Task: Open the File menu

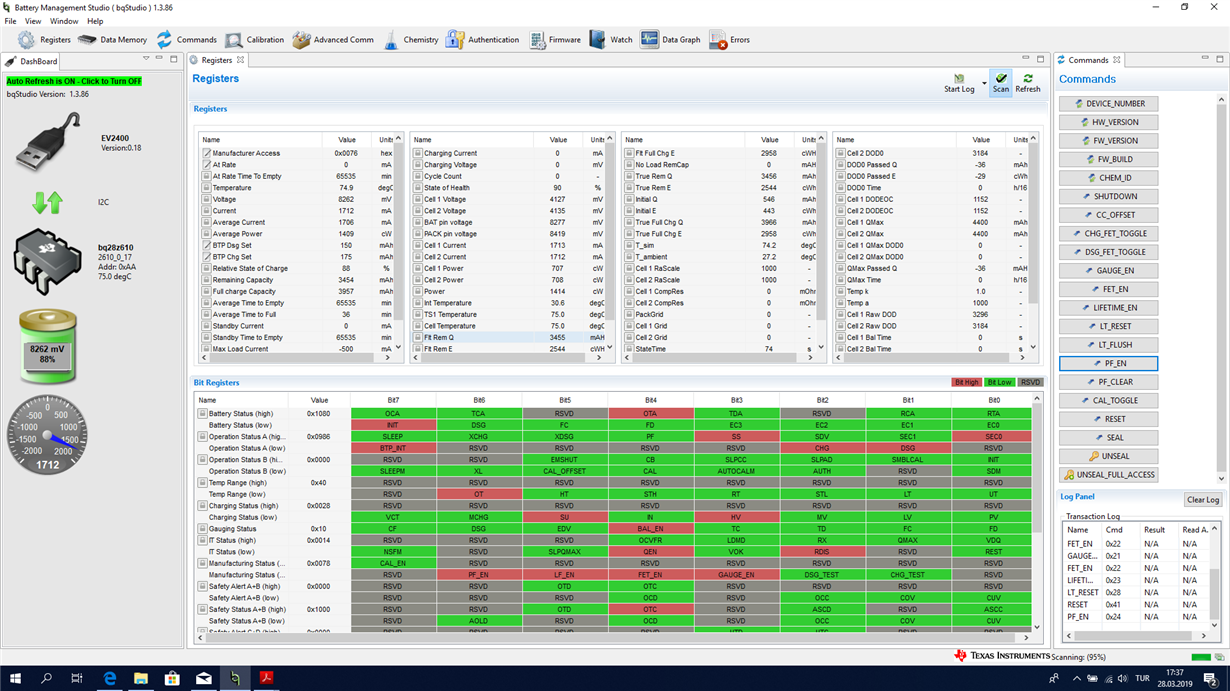Action: [x=10, y=21]
